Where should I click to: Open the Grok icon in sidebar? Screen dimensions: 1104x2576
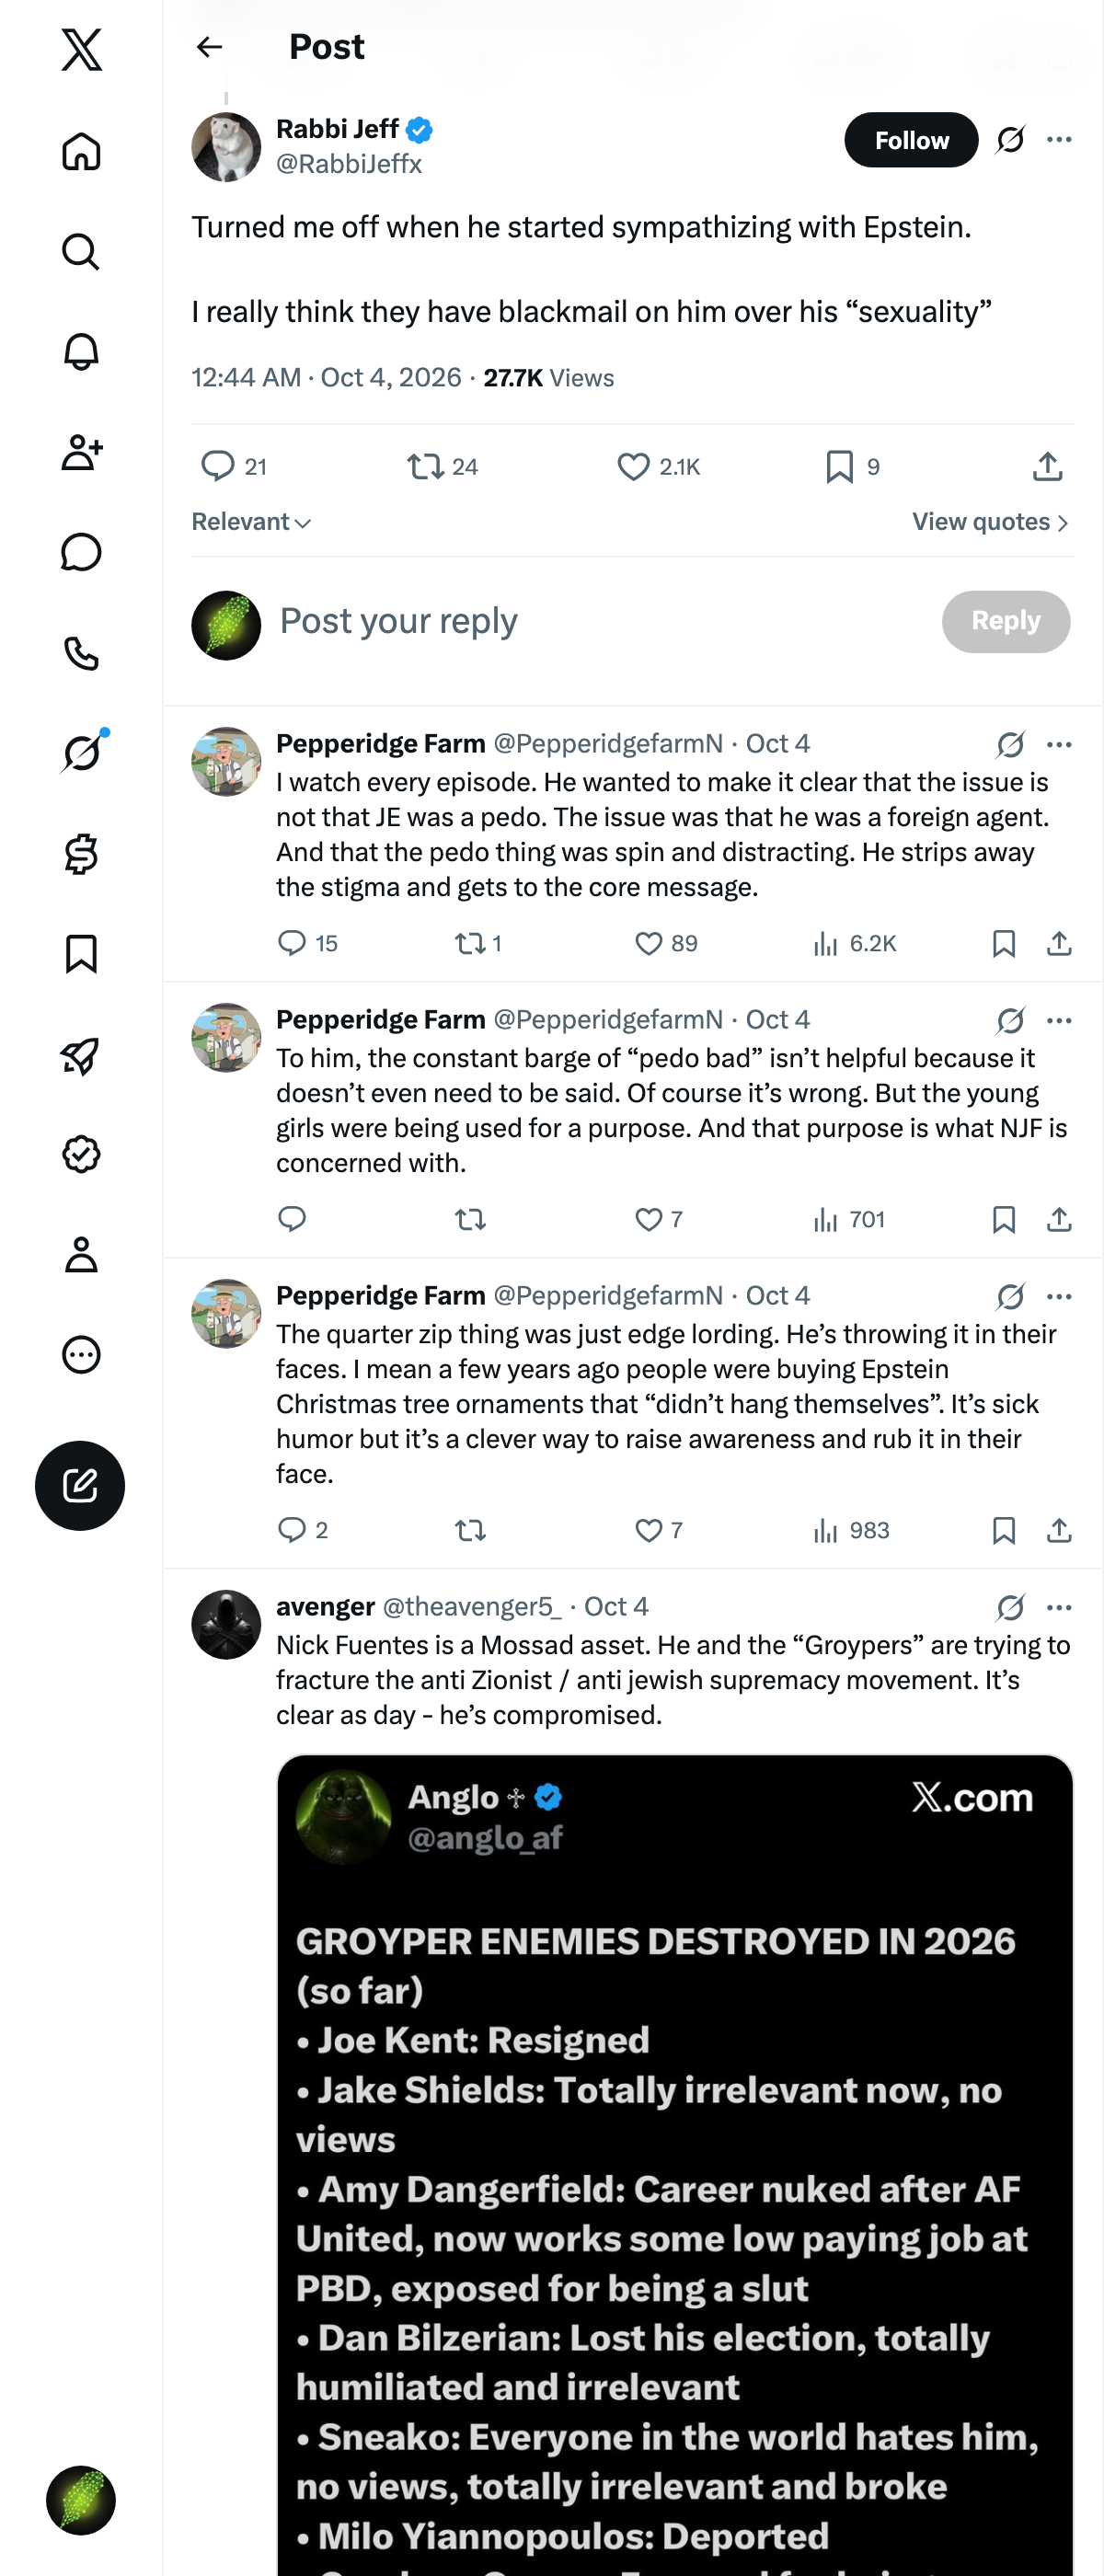pos(81,753)
